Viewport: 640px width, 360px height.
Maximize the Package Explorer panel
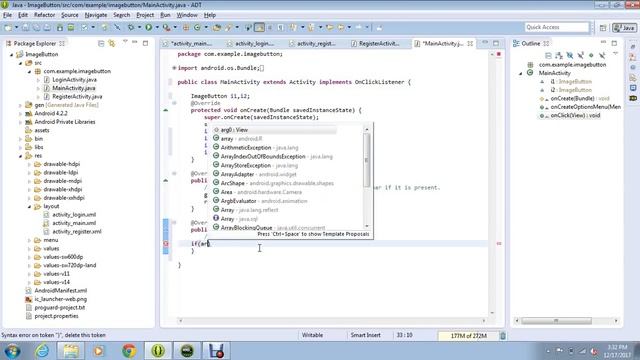145,43
